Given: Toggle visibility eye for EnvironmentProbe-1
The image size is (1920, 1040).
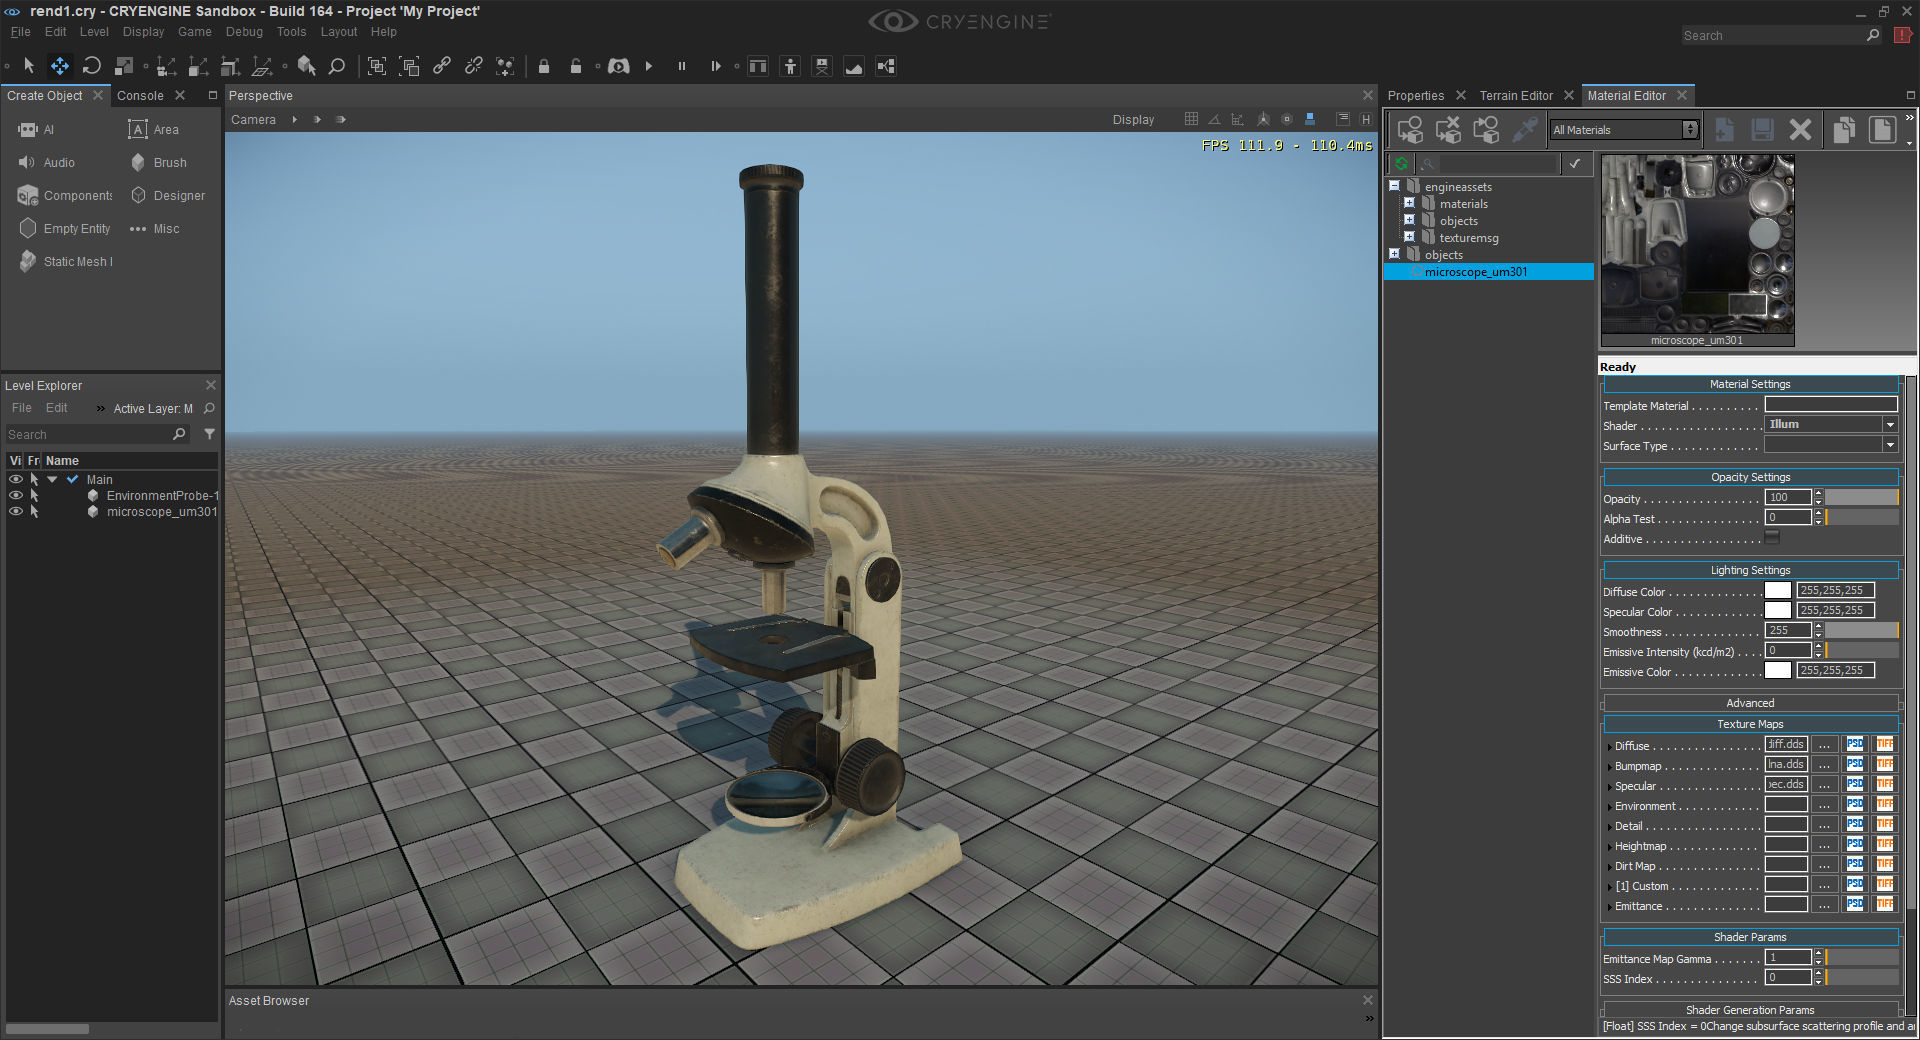Looking at the screenshot, I should coord(16,495).
